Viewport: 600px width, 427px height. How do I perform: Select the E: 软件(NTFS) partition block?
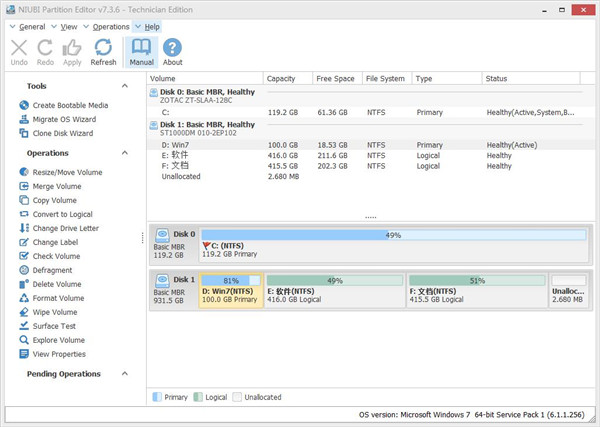tap(335, 290)
